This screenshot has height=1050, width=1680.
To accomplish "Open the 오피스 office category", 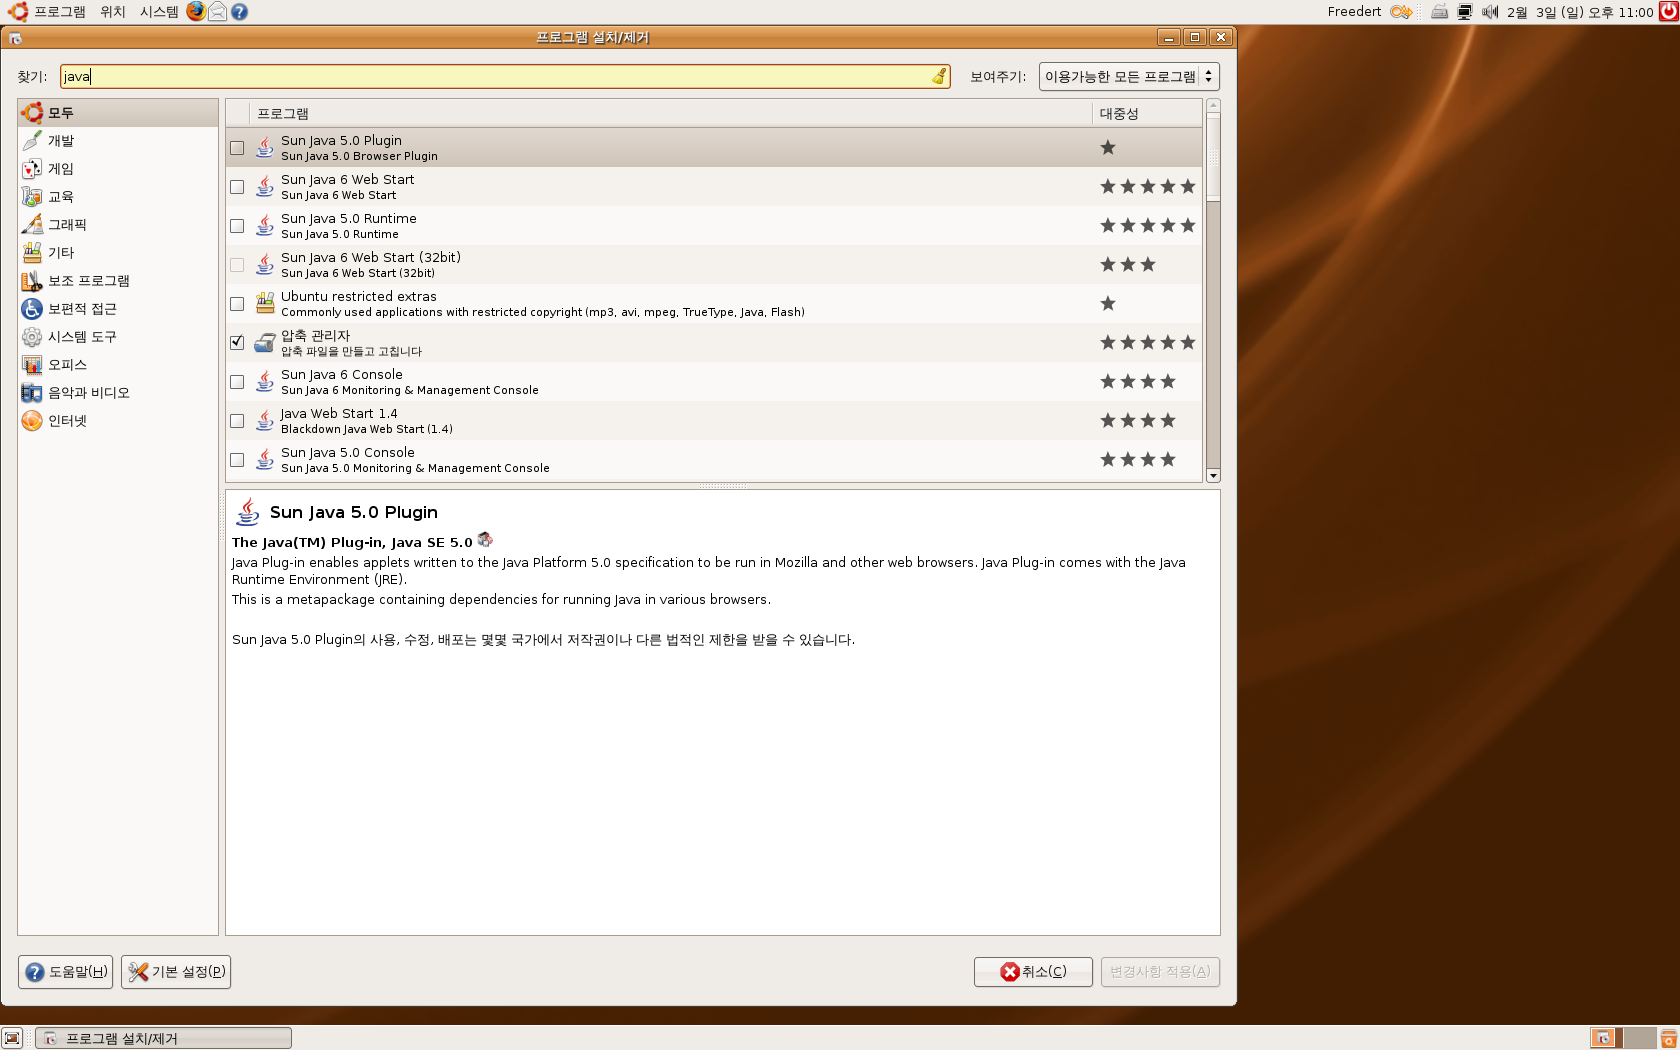I will point(118,365).
